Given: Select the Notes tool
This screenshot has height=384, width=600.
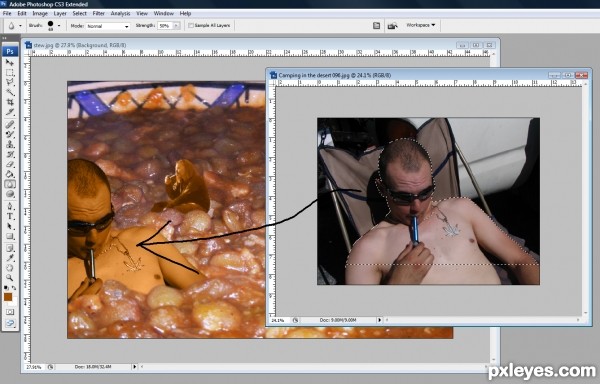Looking at the screenshot, I should pyautogui.click(x=10, y=248).
